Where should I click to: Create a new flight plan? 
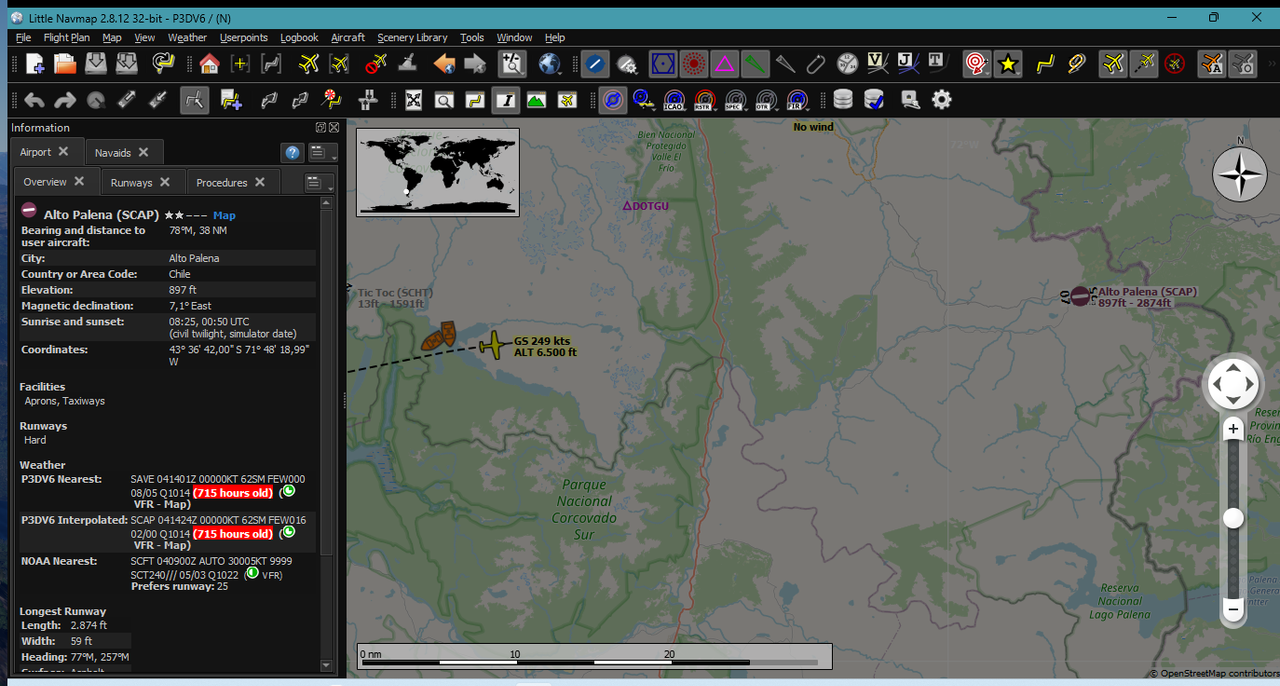(x=35, y=65)
